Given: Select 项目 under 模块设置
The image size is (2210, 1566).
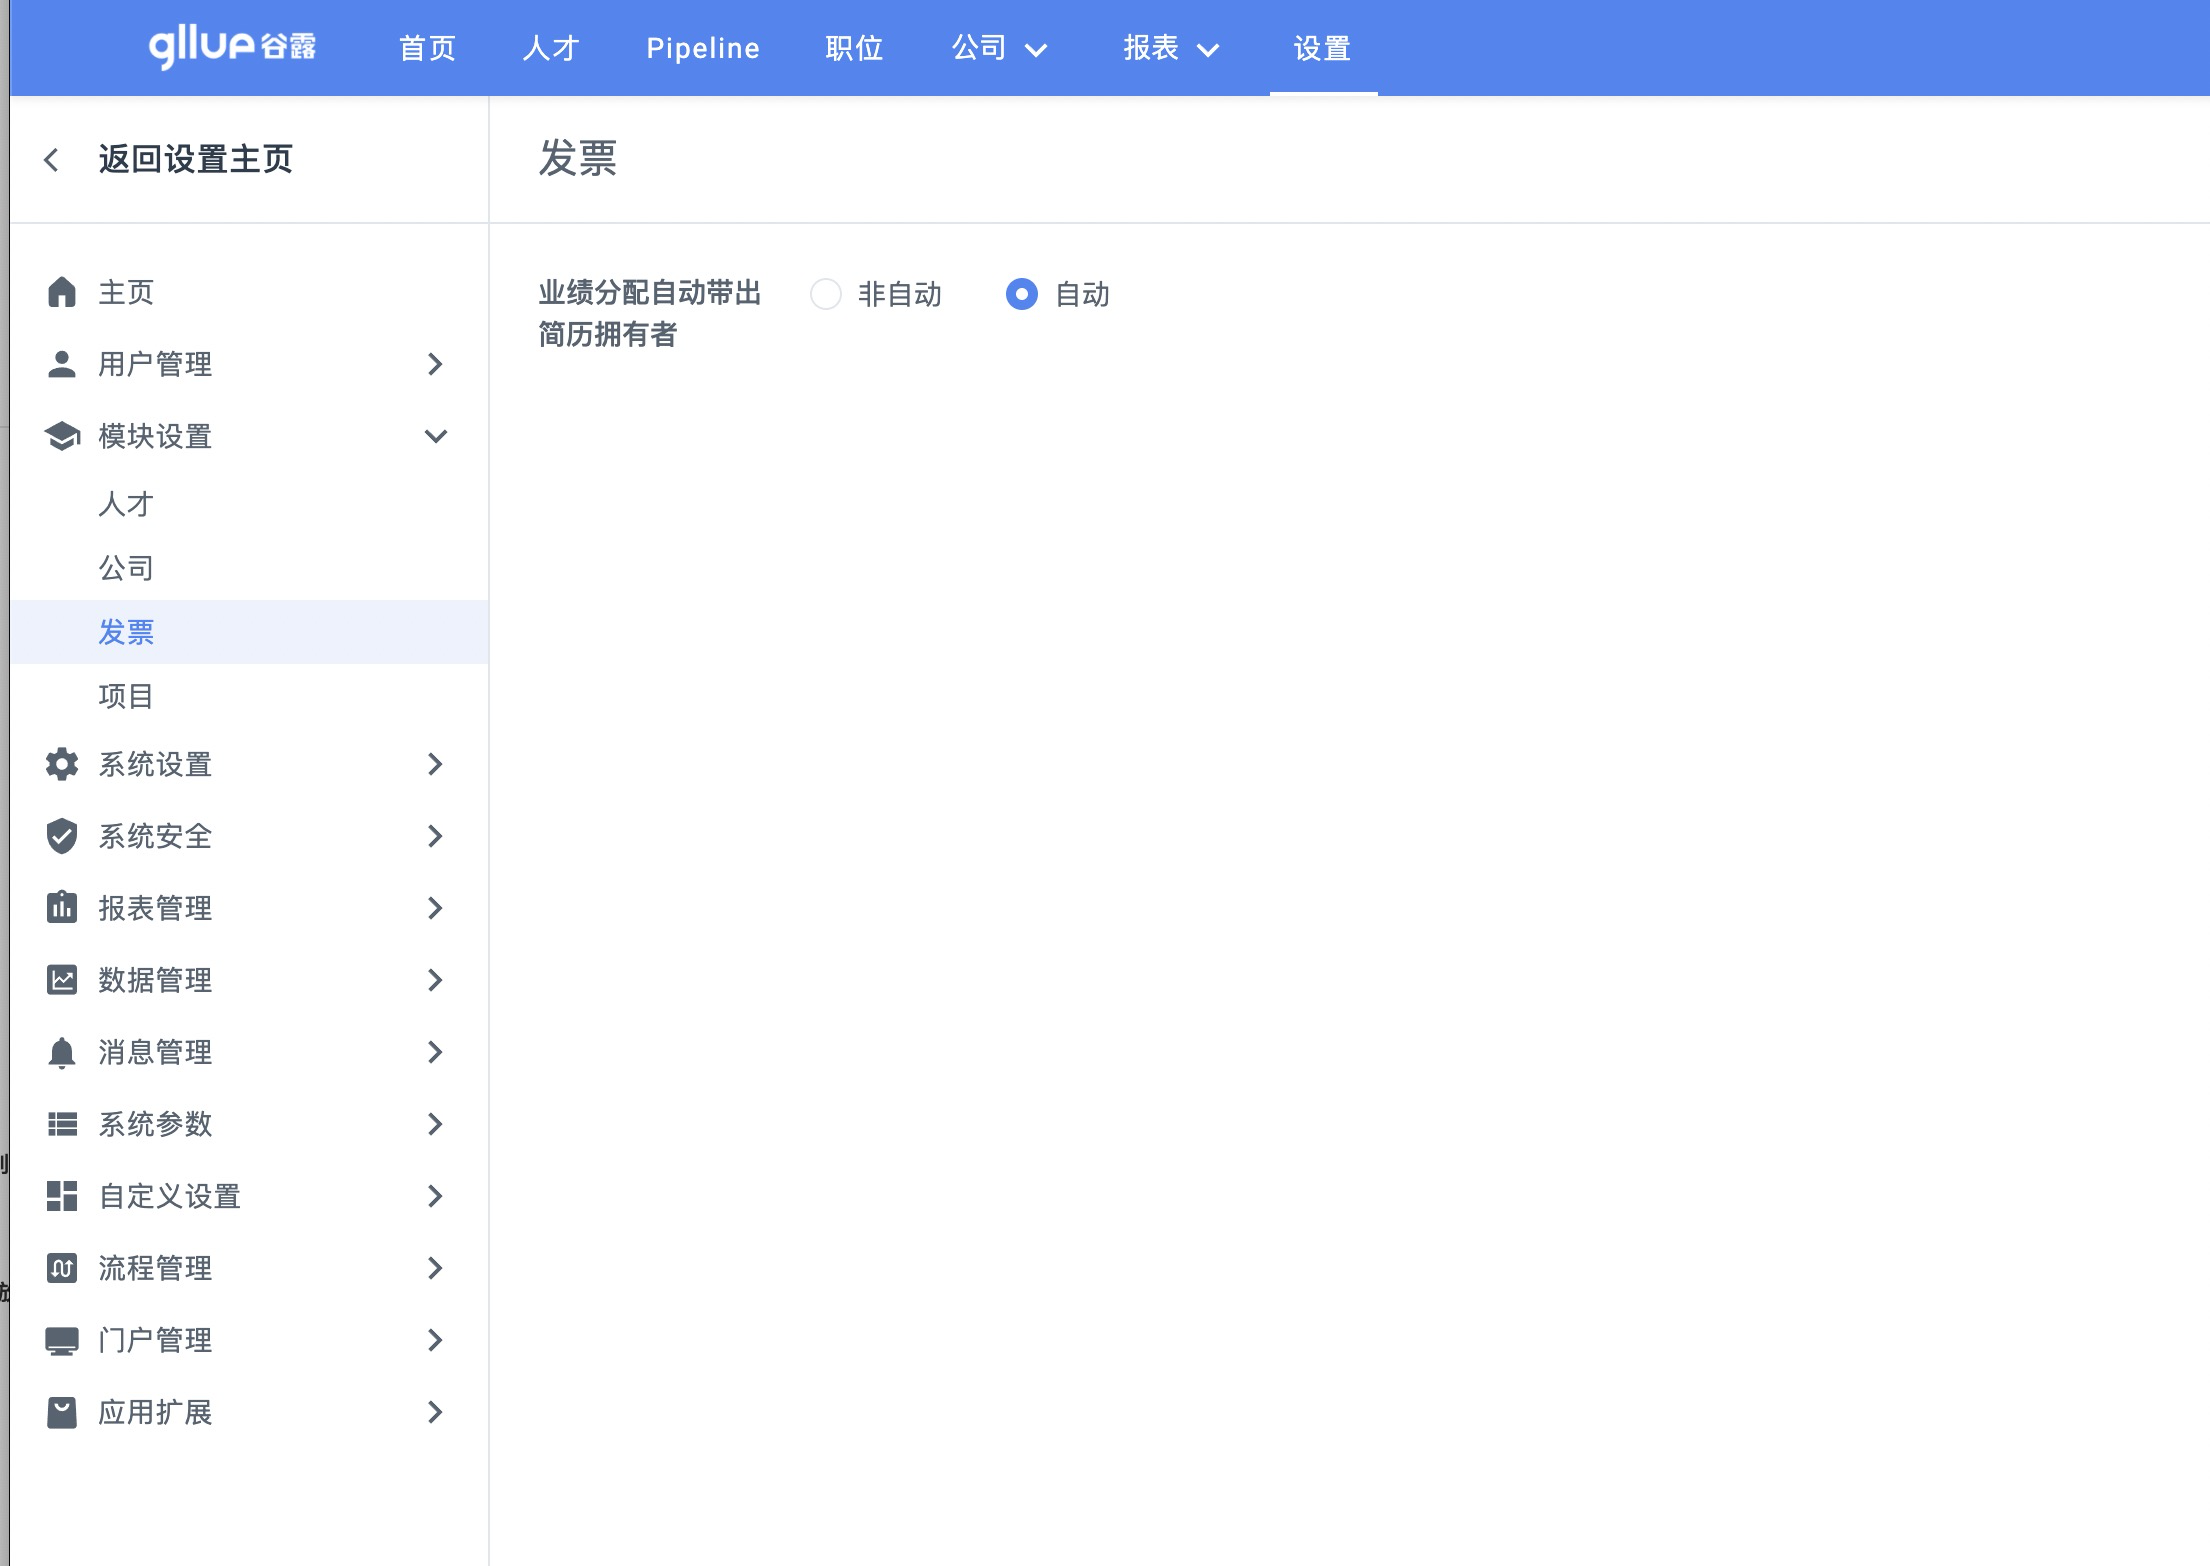Looking at the screenshot, I should coord(126,695).
